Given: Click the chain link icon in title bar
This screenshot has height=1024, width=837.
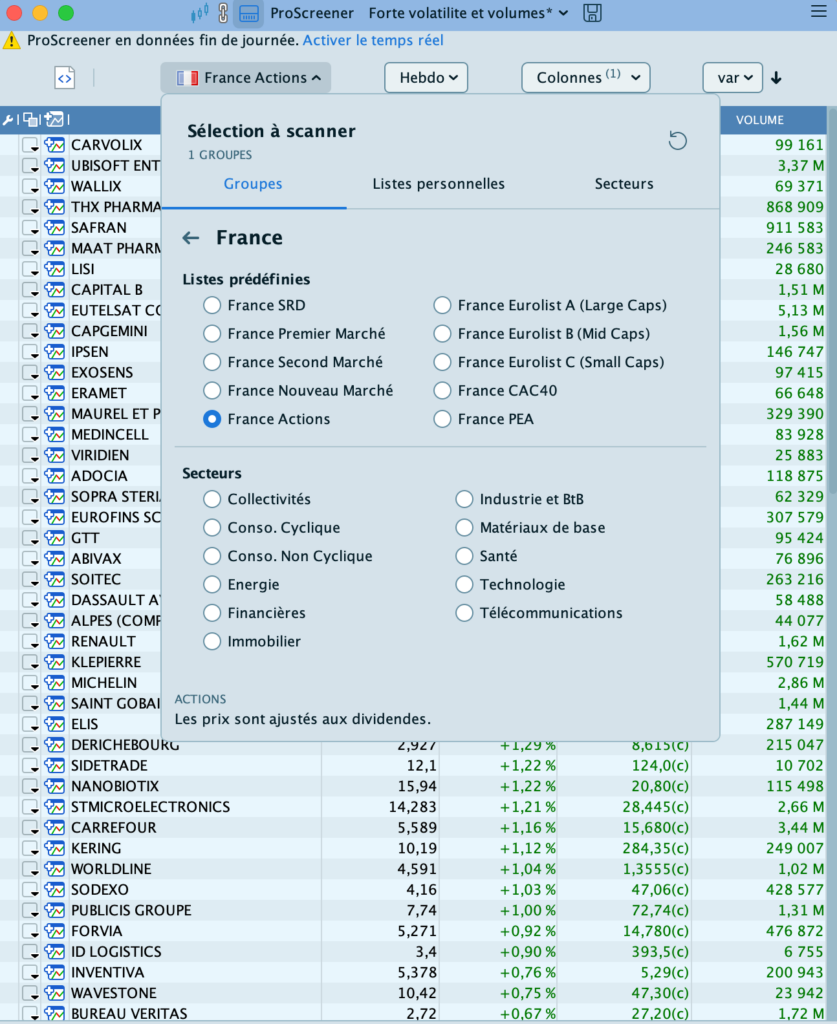Looking at the screenshot, I should click(223, 13).
